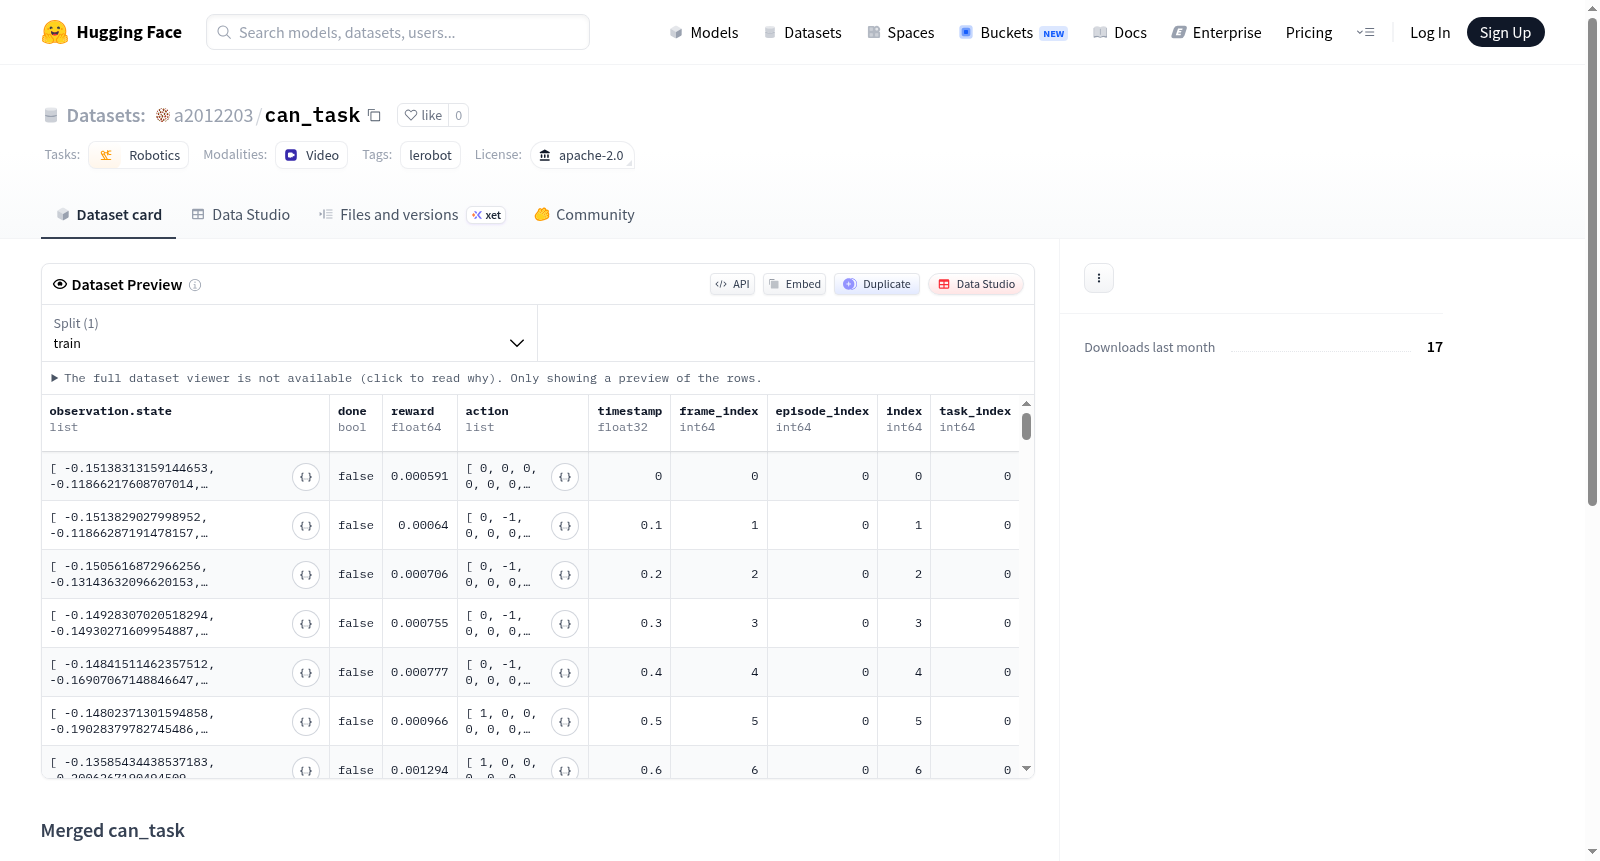Click the Log In link

coord(1430,32)
